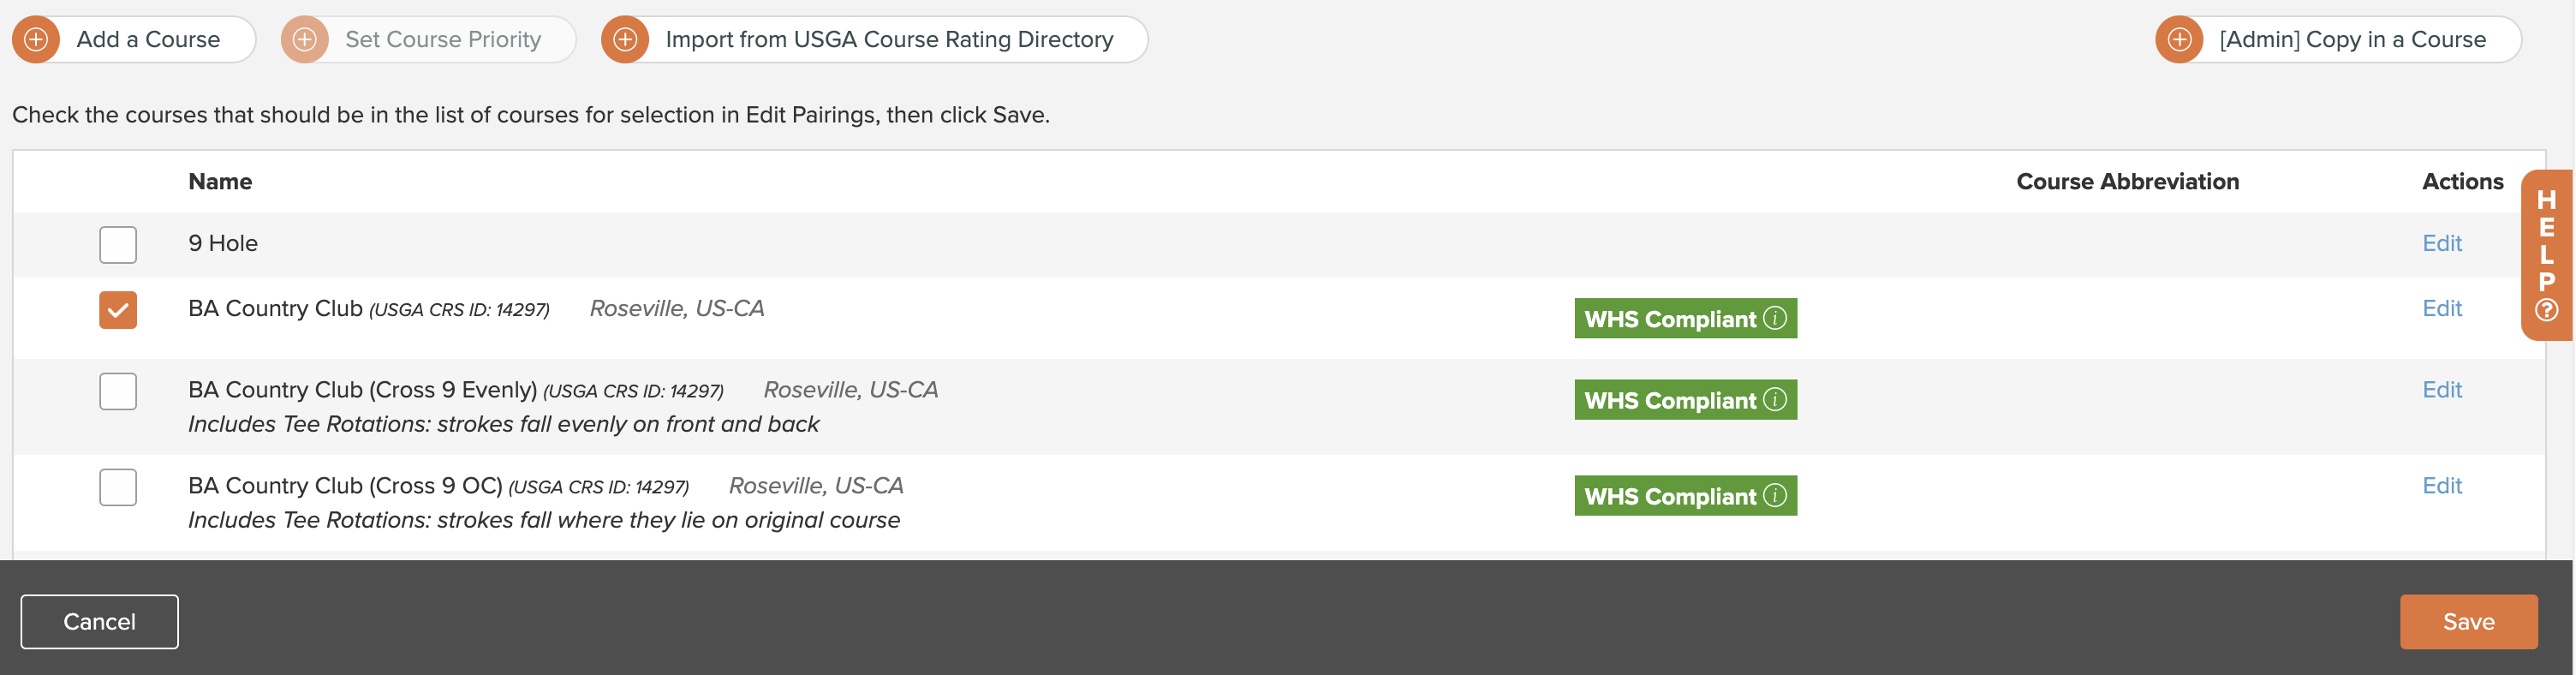Click the Cancel button

pyautogui.click(x=99, y=622)
